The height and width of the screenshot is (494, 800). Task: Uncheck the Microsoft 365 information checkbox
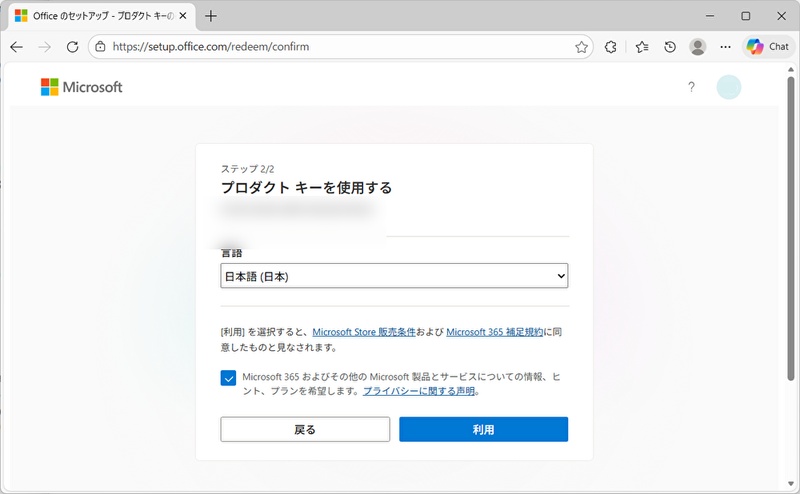(228, 378)
